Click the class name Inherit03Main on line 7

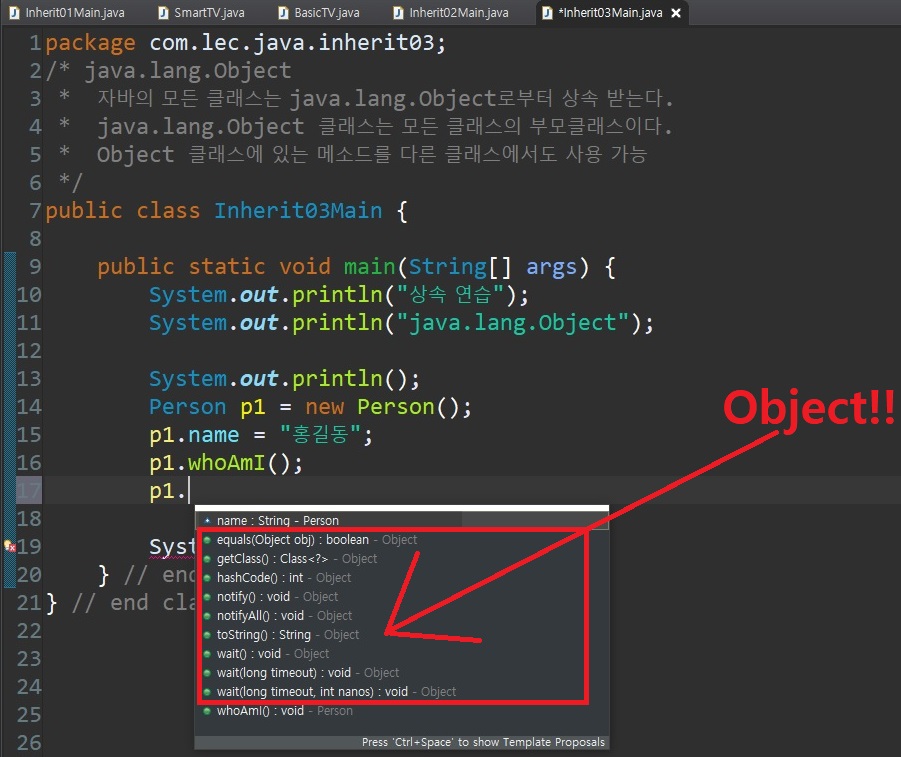[298, 211]
